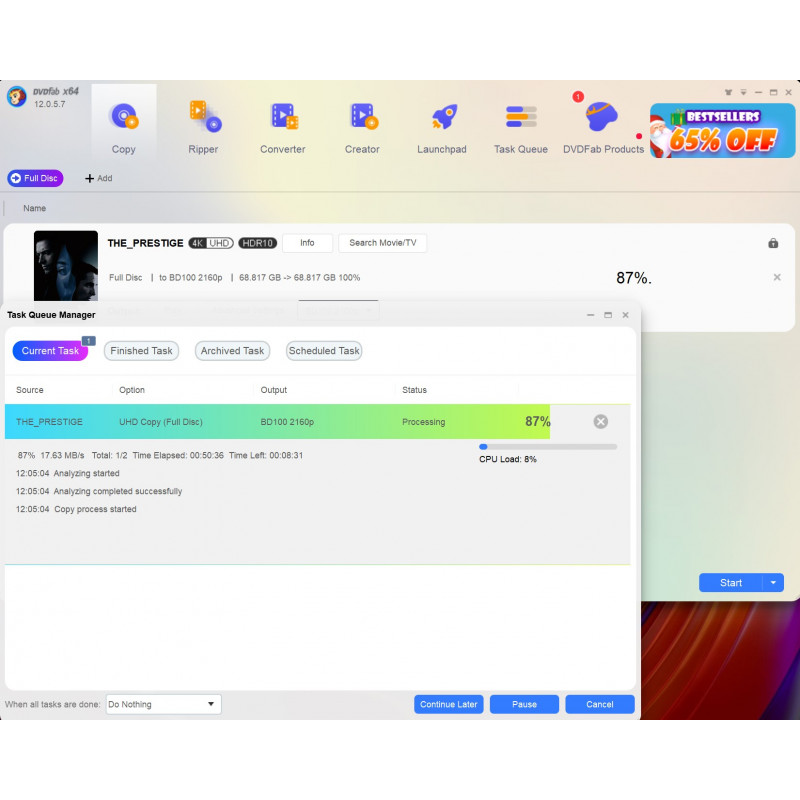Viewport: 800px width, 800px height.
Task: Click the HDR10 badge
Action: coord(258,243)
